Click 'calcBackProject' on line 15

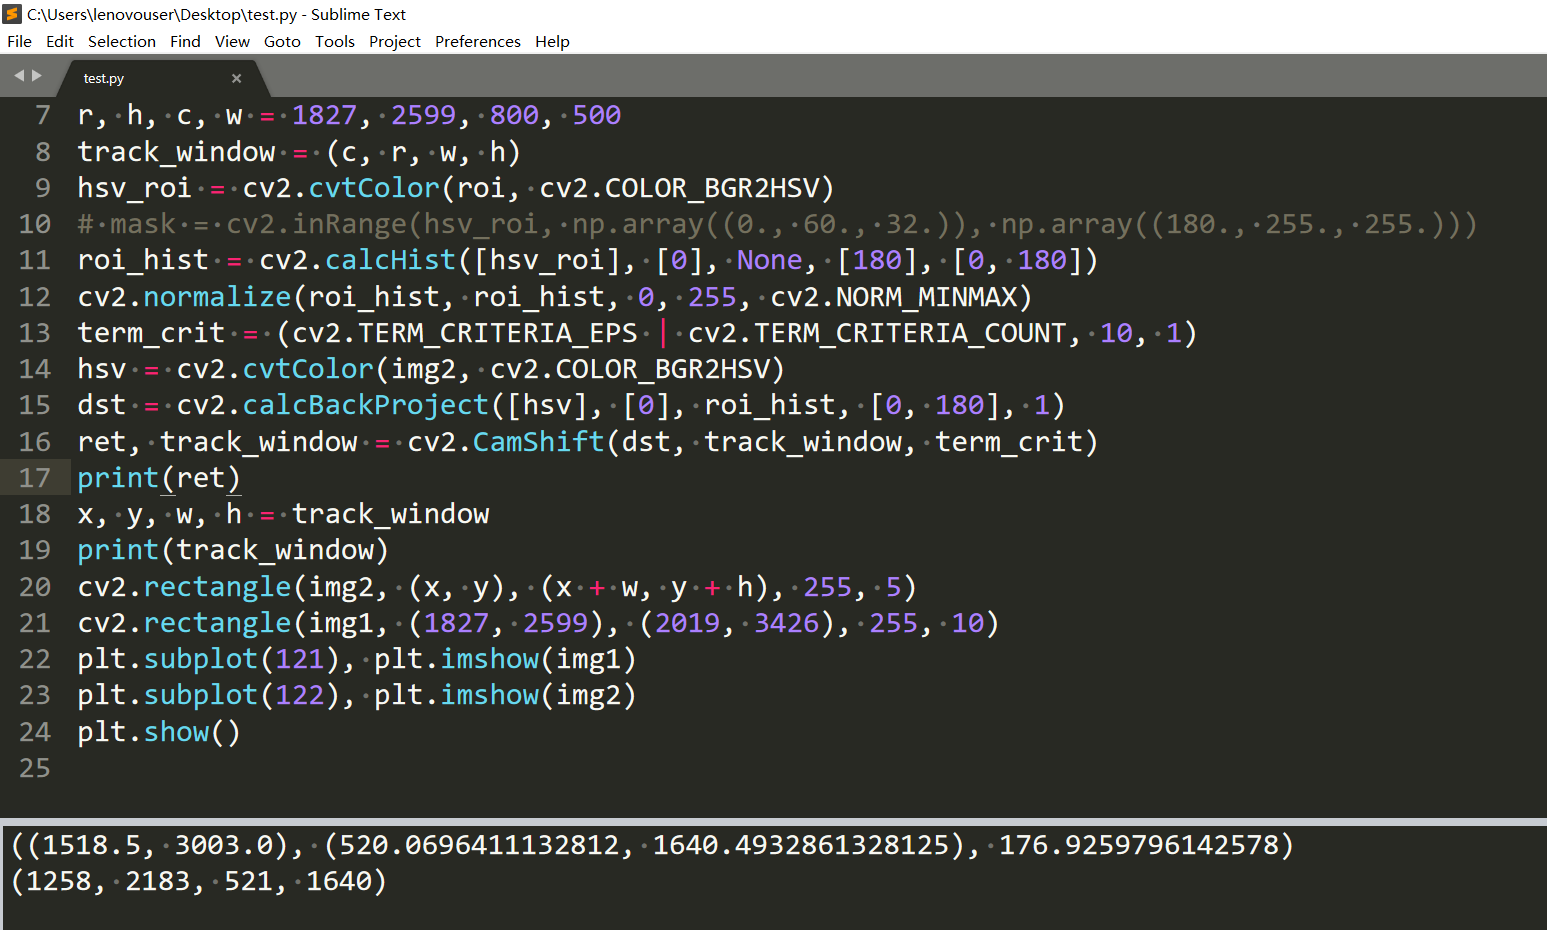(366, 405)
